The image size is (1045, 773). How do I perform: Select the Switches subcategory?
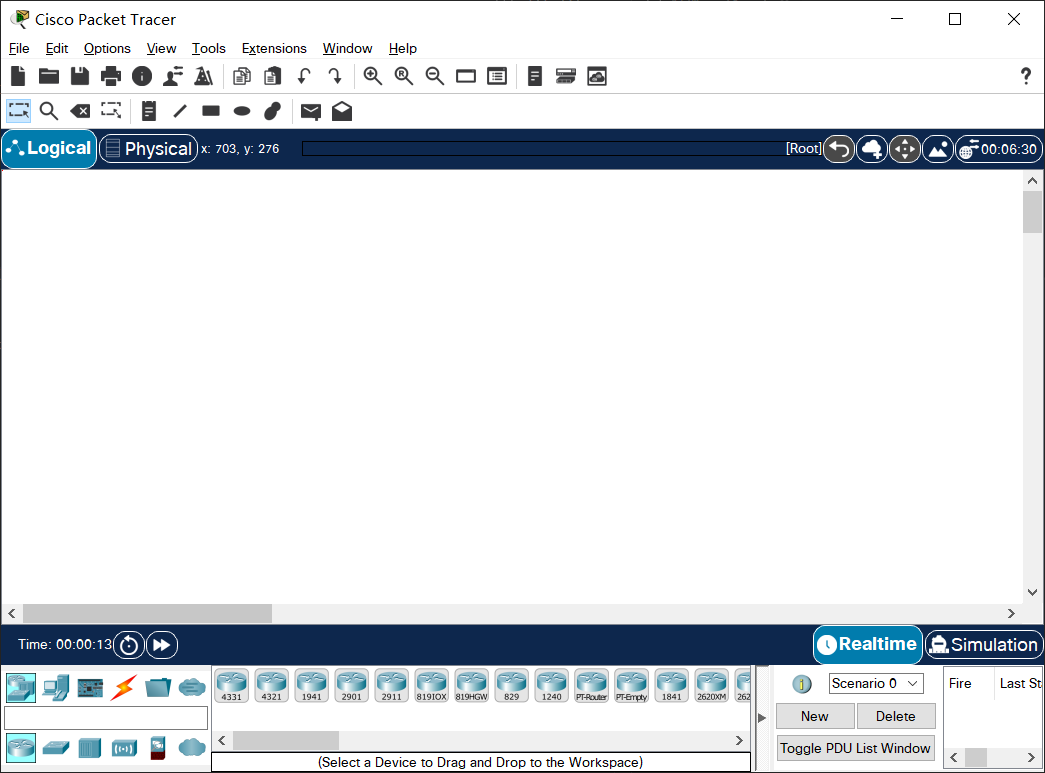click(x=56, y=748)
